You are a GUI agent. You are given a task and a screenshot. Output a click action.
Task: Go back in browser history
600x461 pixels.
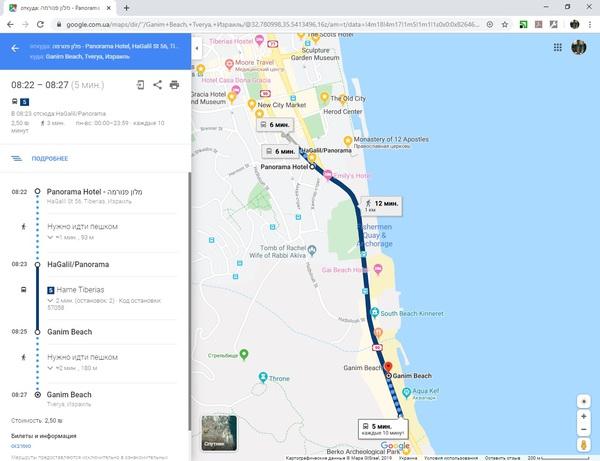[10, 24]
